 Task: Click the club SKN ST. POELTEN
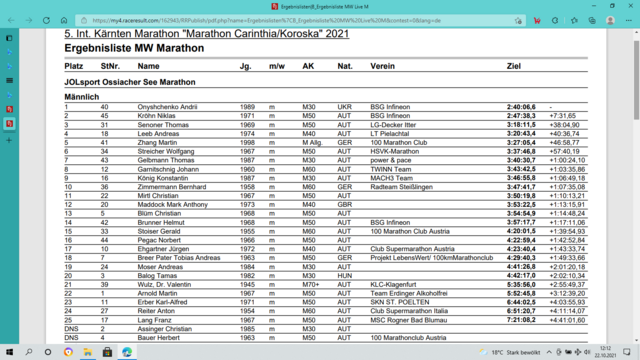tap(400, 302)
